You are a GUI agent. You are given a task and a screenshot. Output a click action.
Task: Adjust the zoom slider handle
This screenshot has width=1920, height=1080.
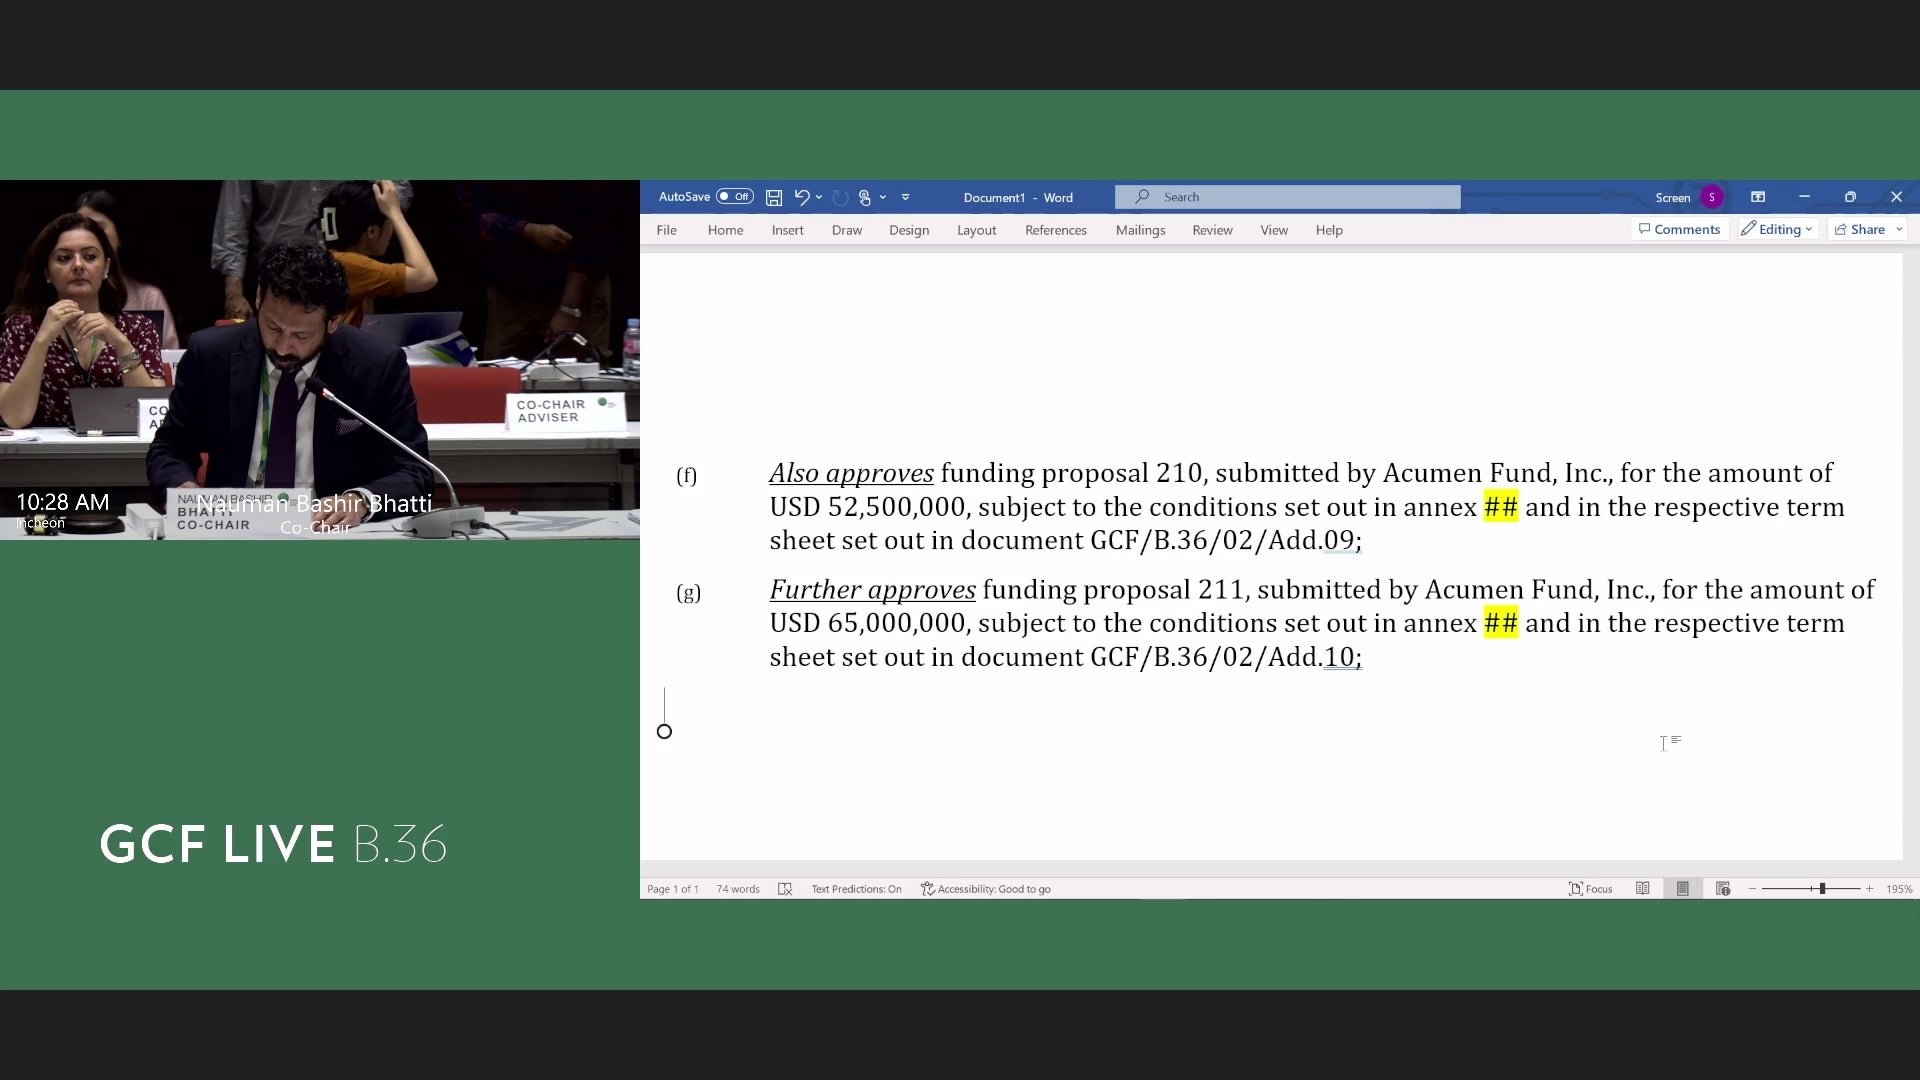[1822, 889]
